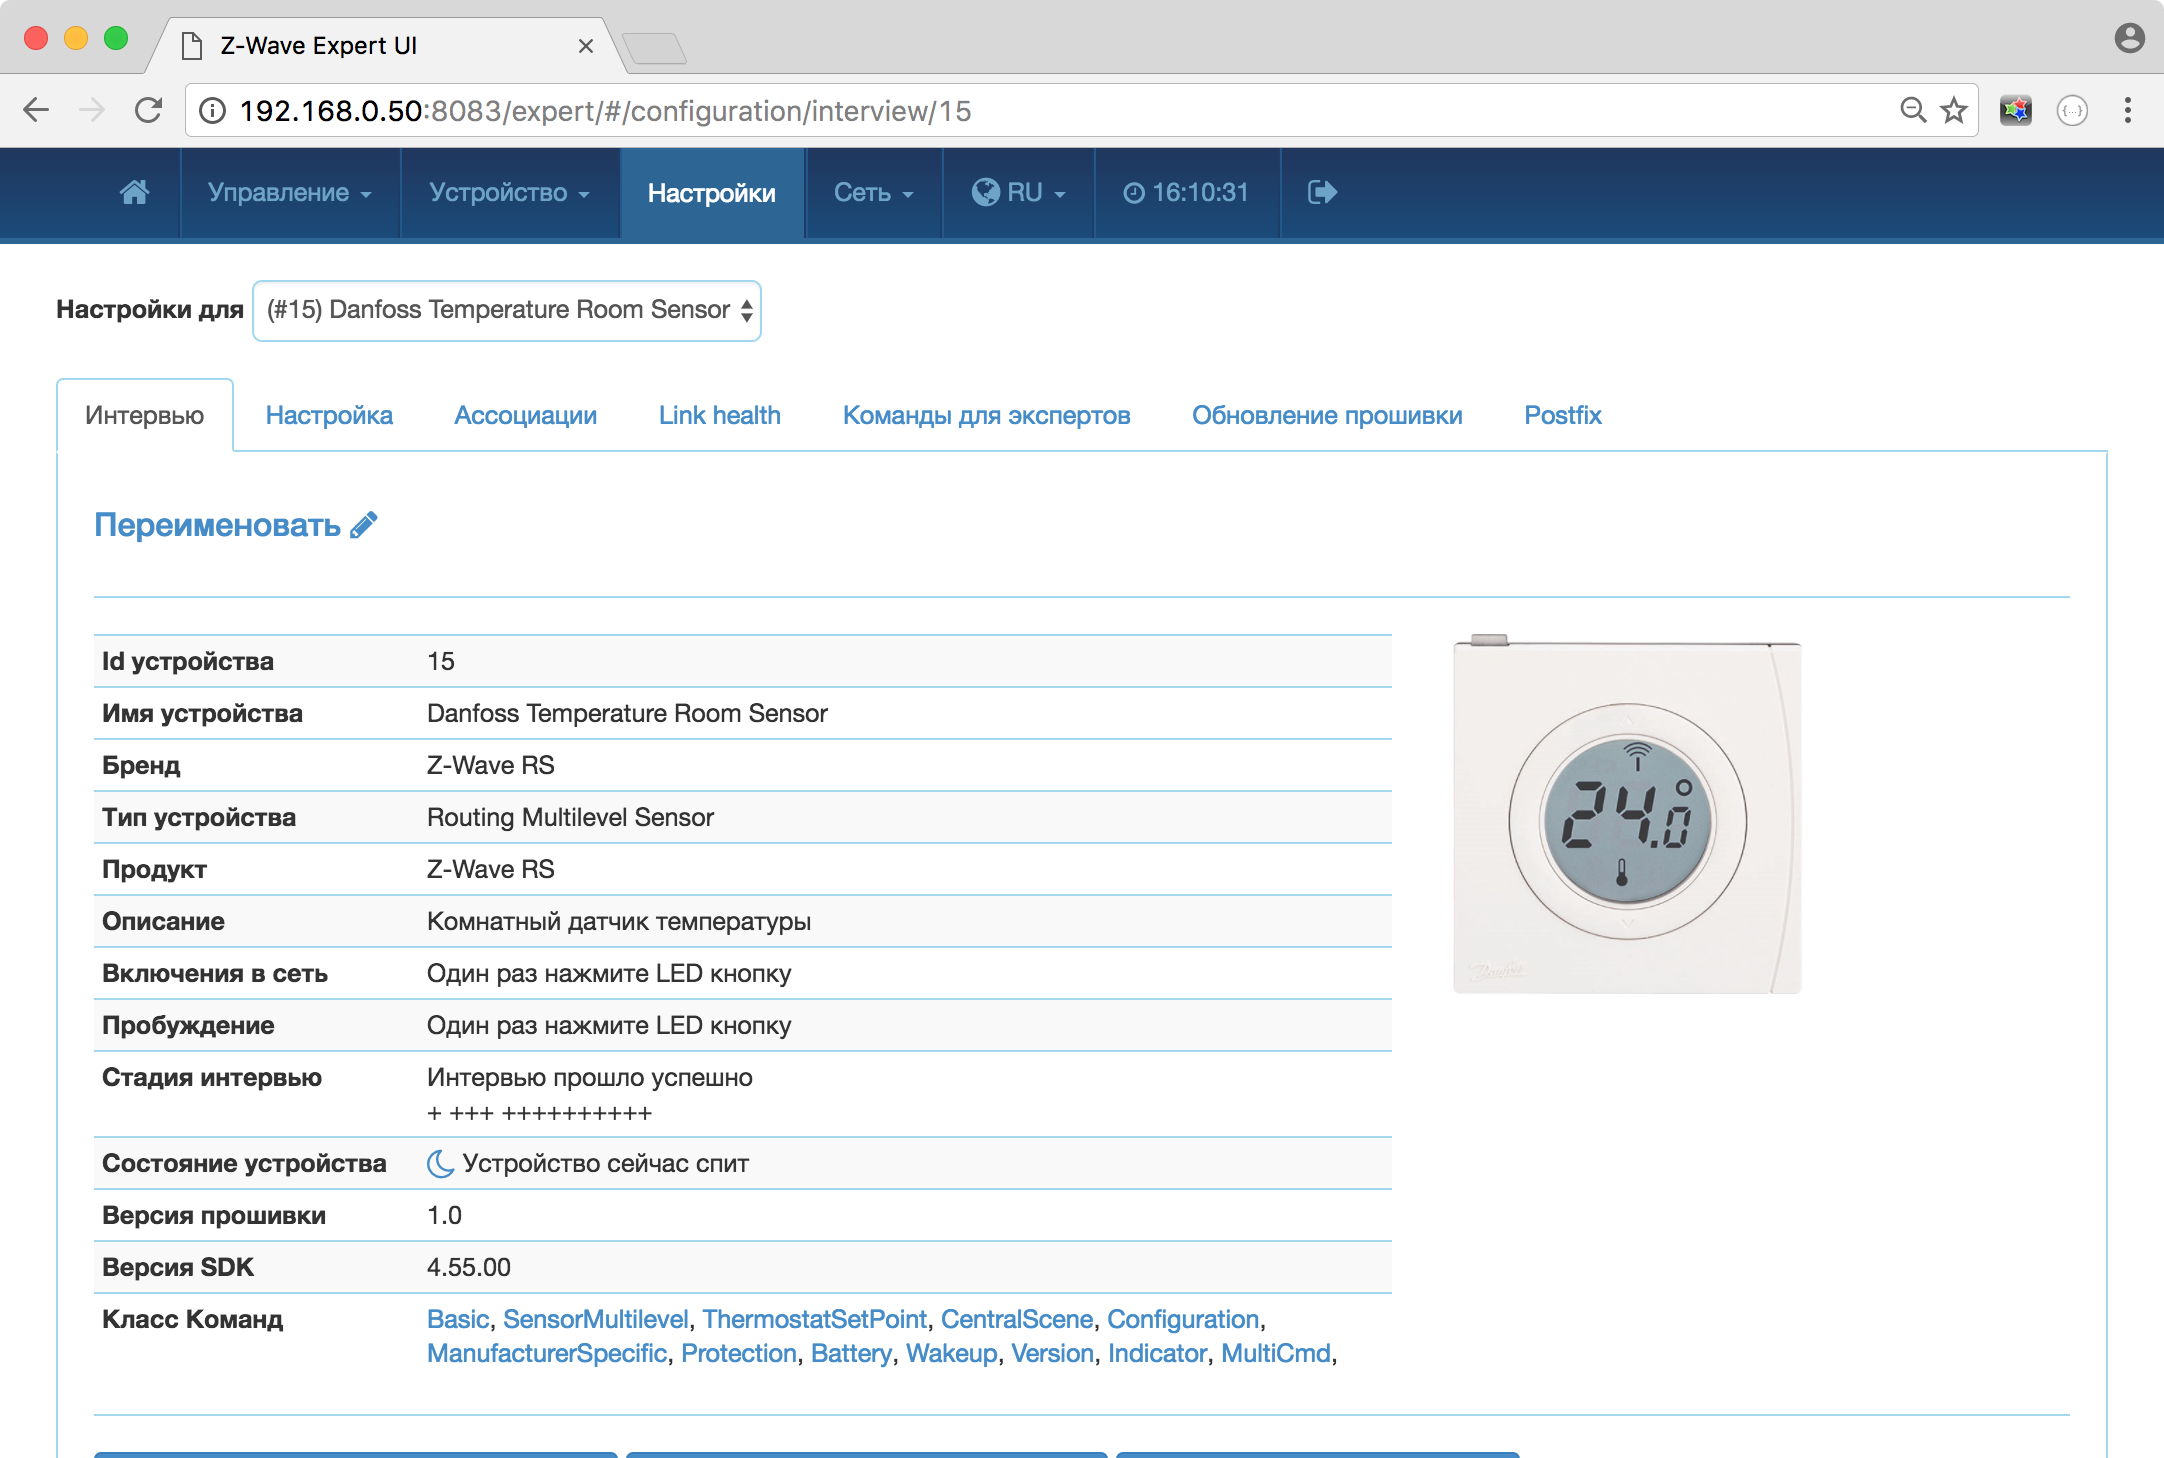Bookmark this page with star icon
The image size is (2164, 1458).
pos(1954,110)
